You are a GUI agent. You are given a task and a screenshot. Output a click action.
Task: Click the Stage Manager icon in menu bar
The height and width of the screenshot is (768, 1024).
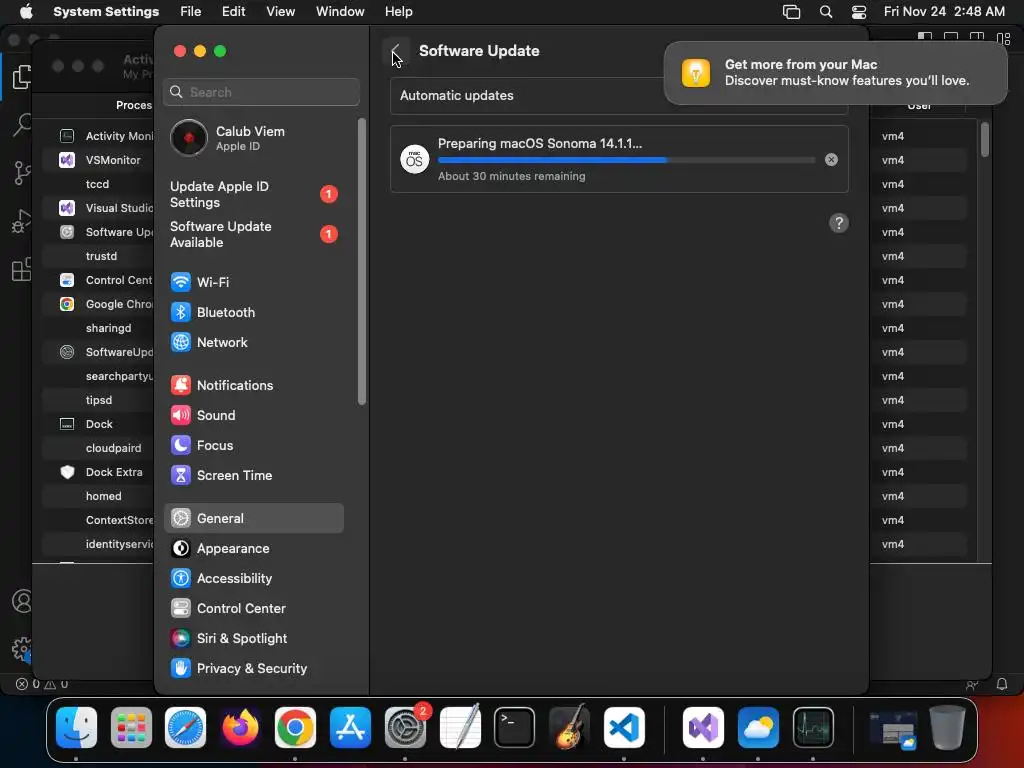(792, 12)
